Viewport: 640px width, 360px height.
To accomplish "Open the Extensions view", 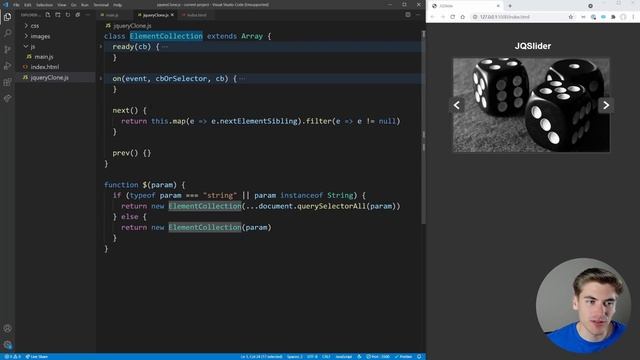I will coord(7,82).
